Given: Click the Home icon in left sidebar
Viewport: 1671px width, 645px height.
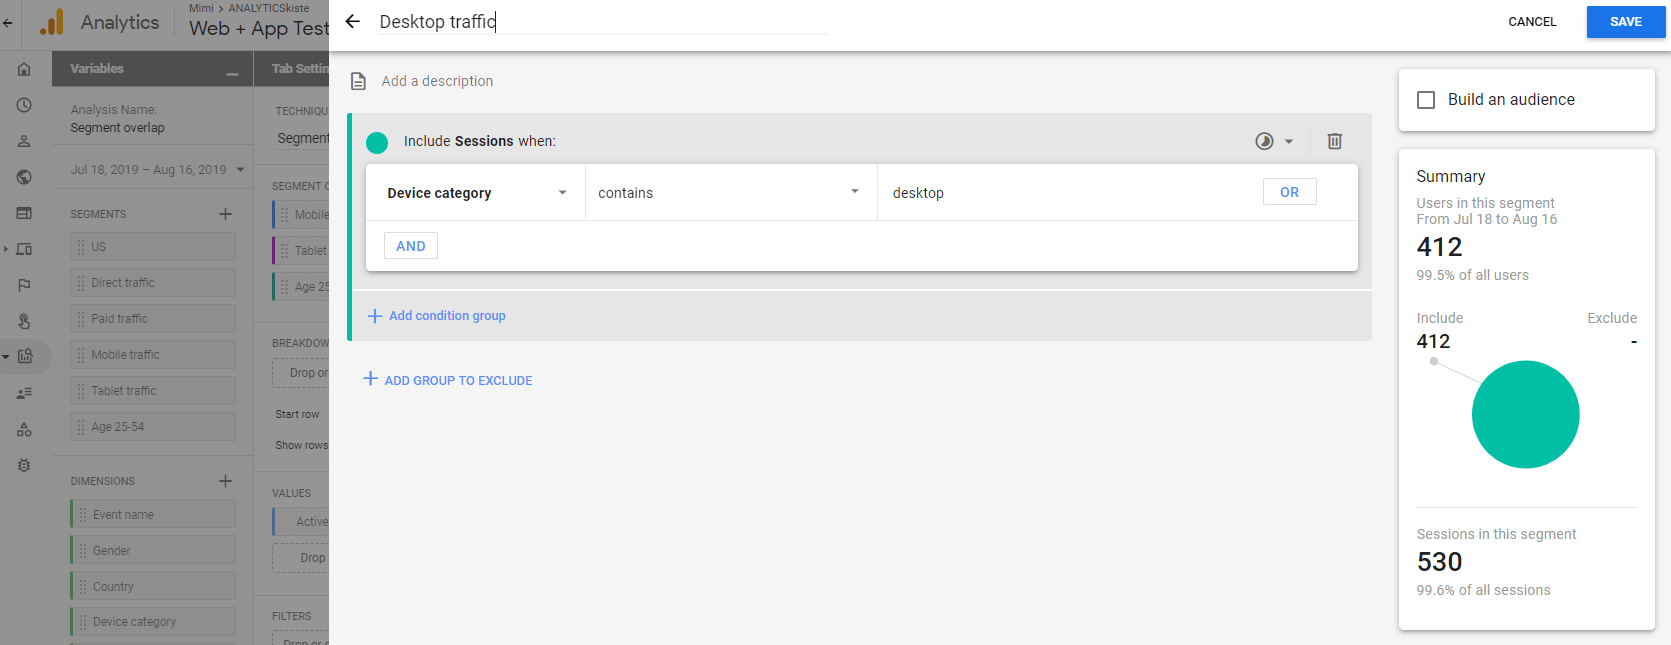Looking at the screenshot, I should coord(24,69).
